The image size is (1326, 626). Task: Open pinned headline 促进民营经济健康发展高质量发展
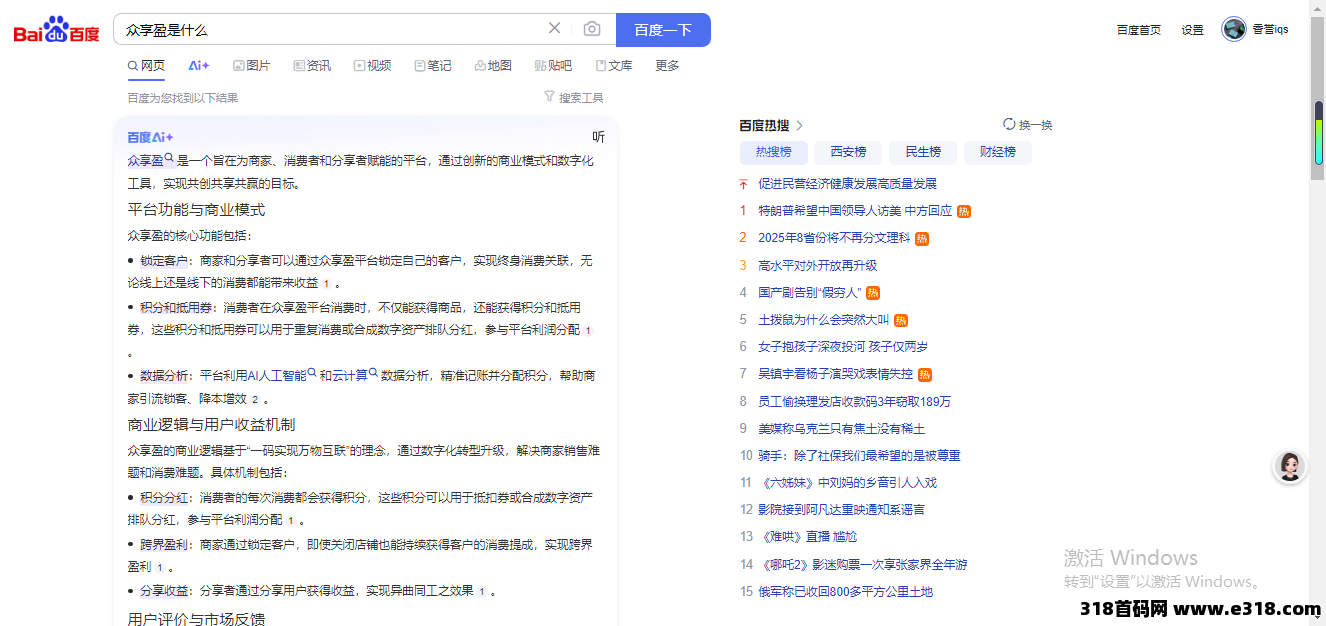click(847, 184)
